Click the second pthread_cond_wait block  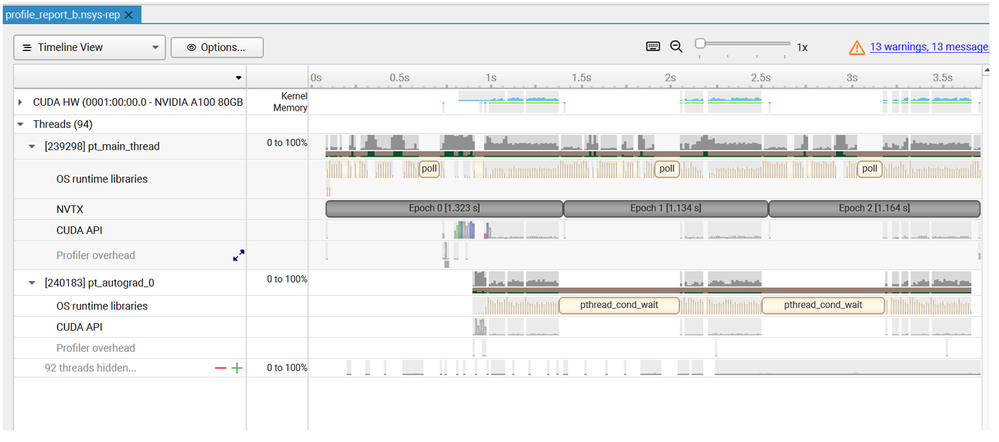coord(823,305)
